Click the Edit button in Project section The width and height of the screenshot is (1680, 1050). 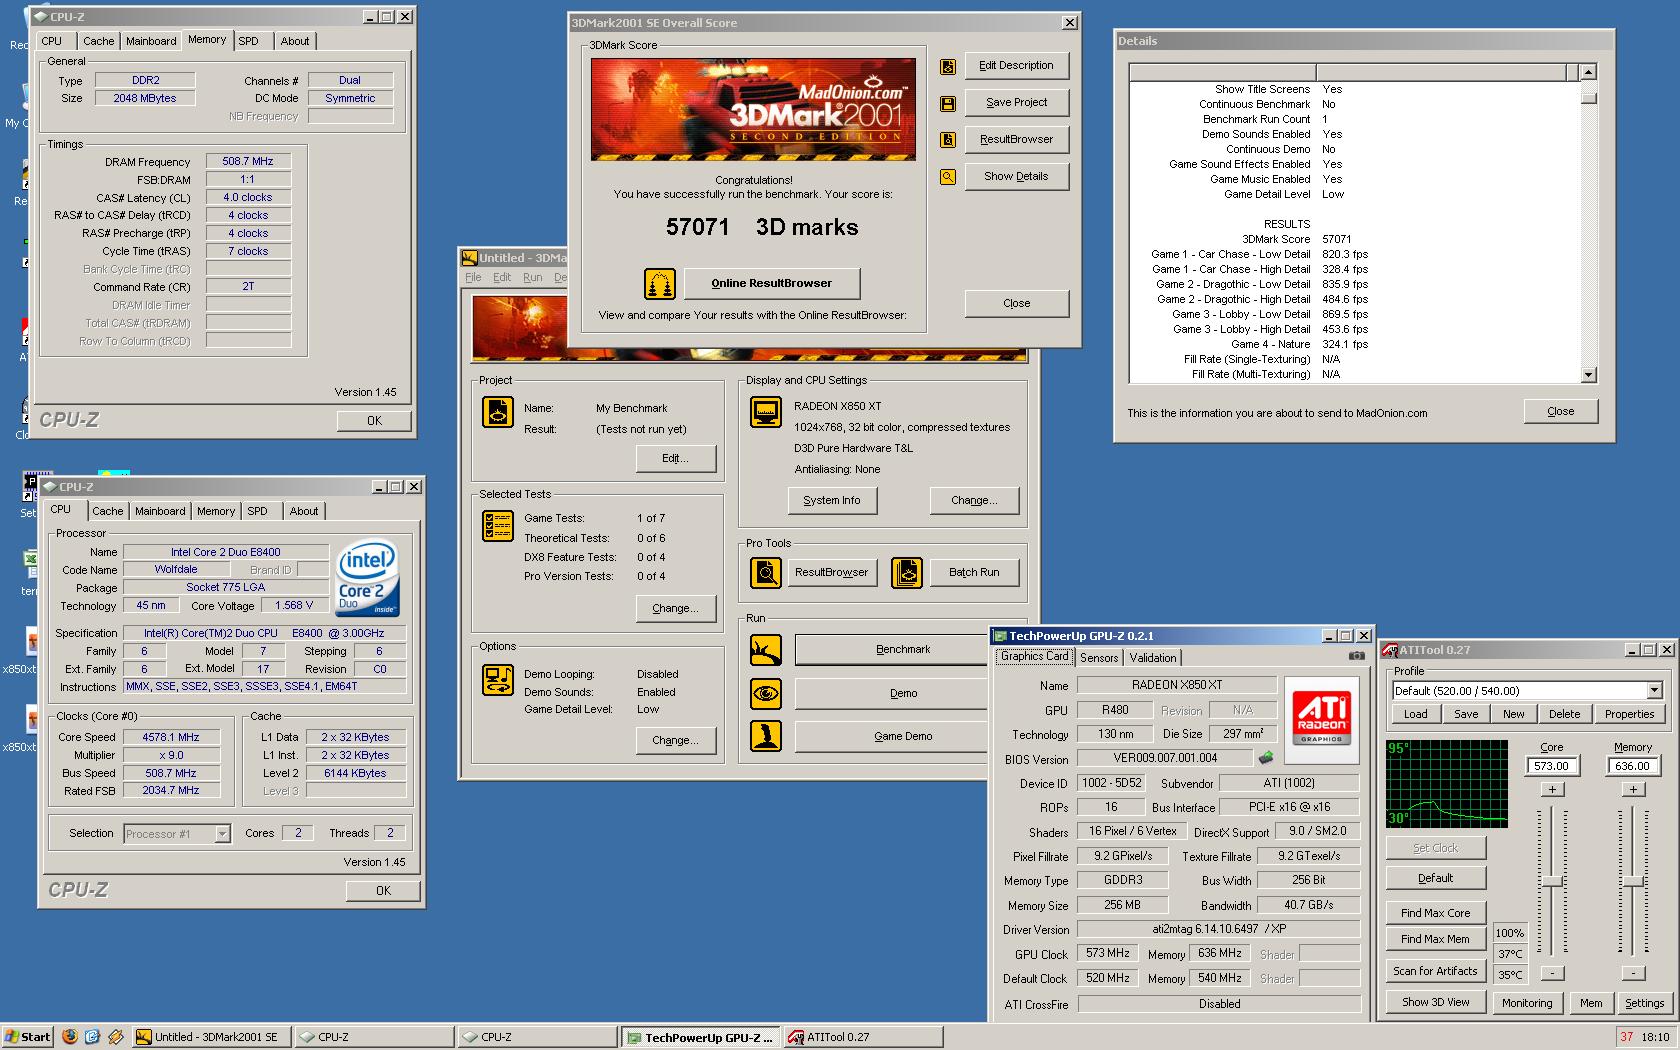click(675, 459)
